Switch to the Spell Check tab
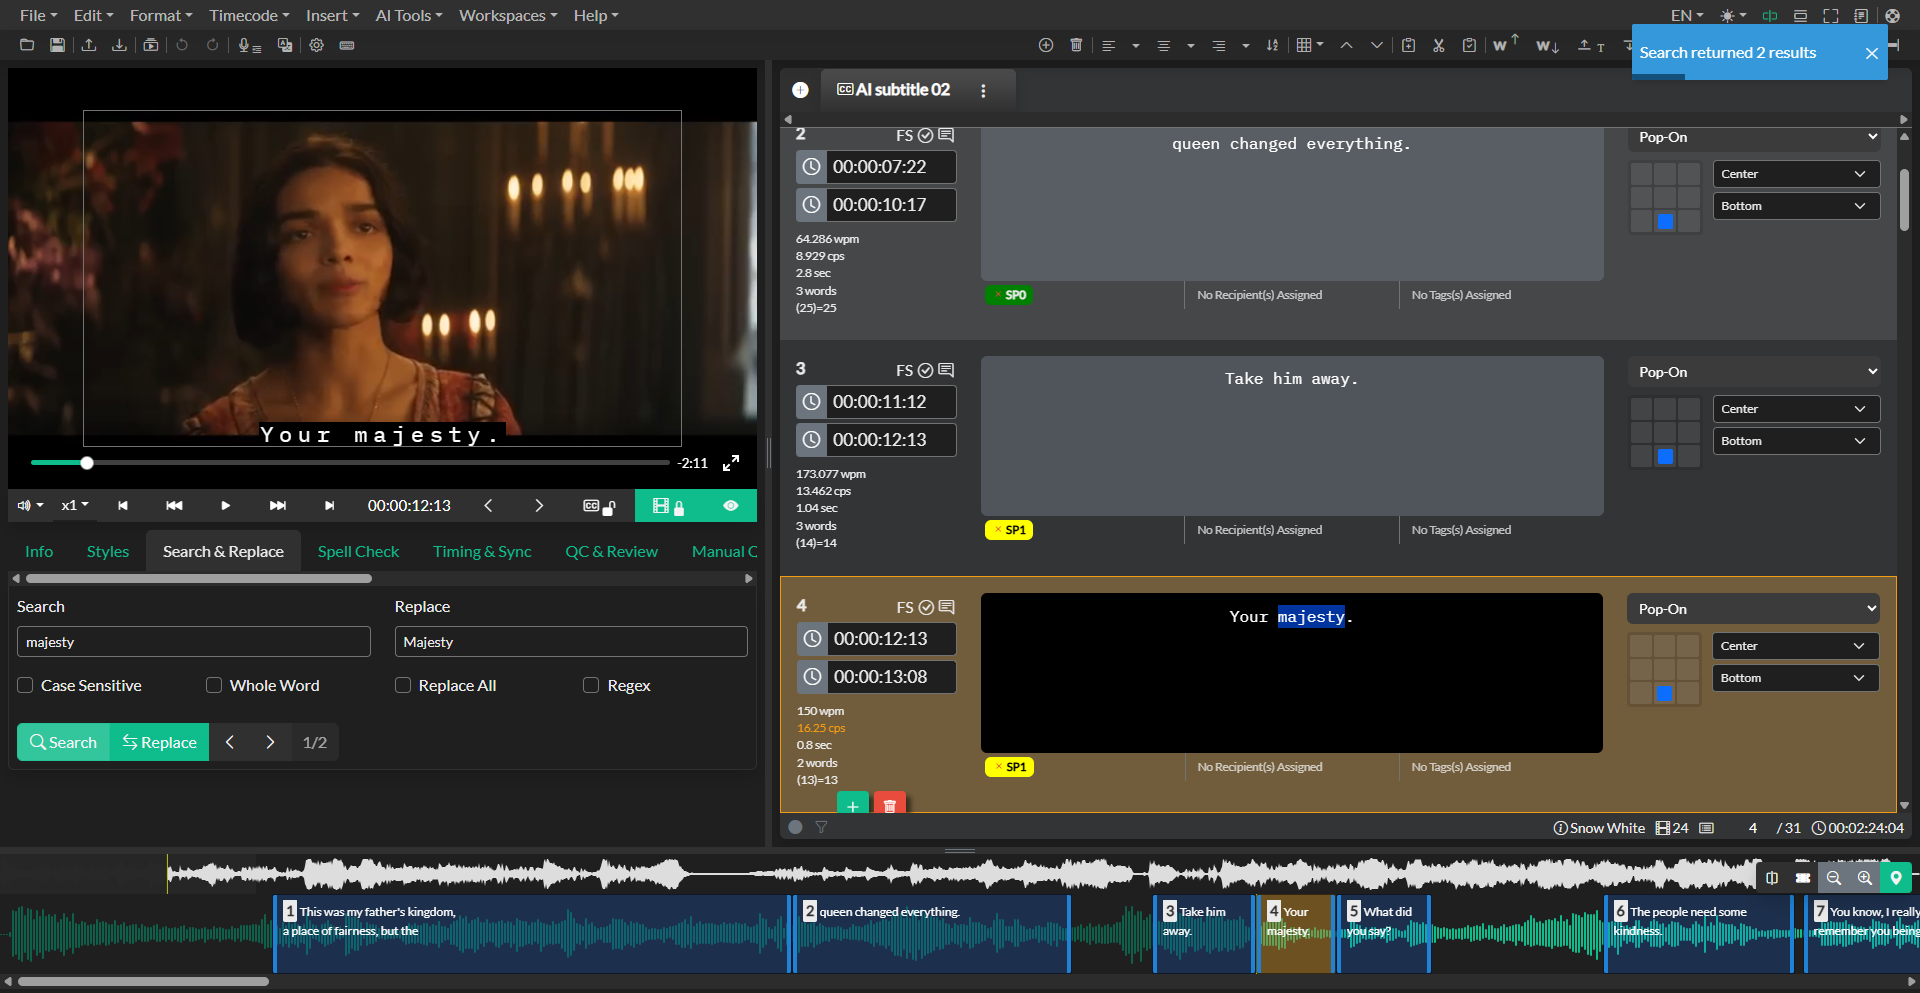The width and height of the screenshot is (1920, 993). (x=358, y=552)
